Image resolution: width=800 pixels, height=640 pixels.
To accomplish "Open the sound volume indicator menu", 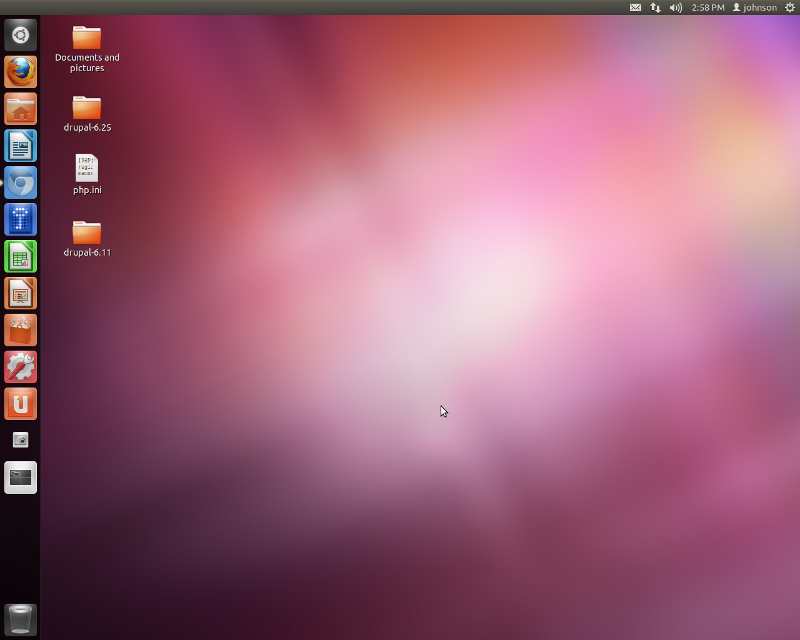I will coord(676,7).
